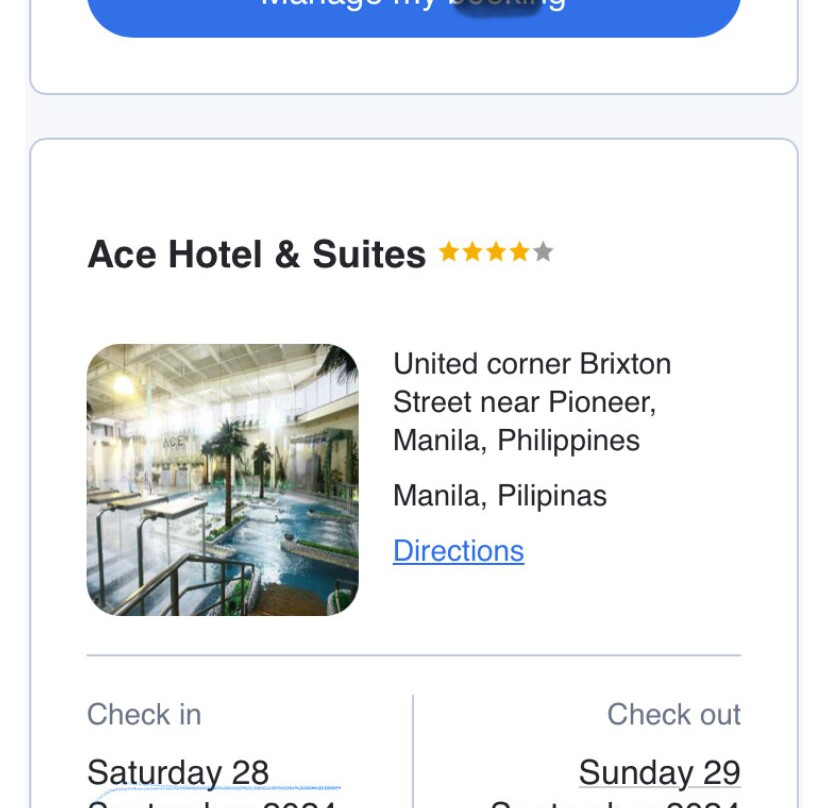This screenshot has width=828, height=808.
Task: Click the "Manila, Pilipinas" location text
Action: (x=499, y=496)
